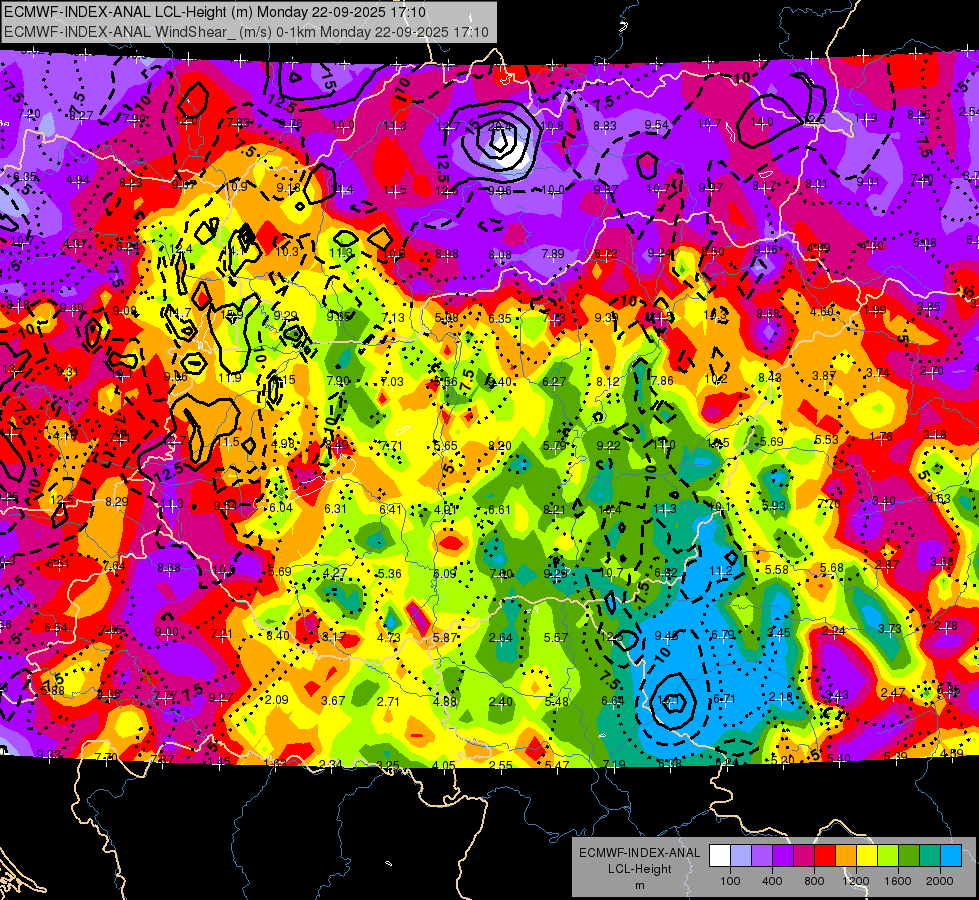Click the grid value 2.40

pos(500,702)
